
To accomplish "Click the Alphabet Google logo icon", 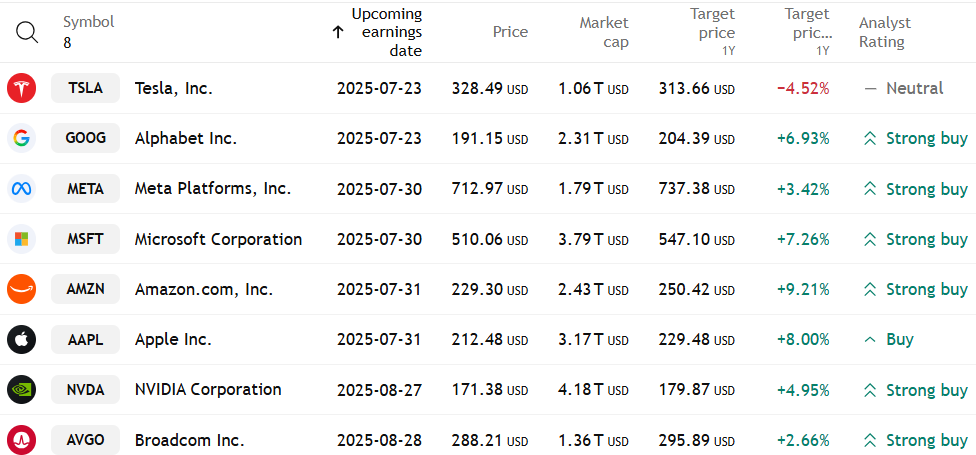I will [21, 138].
